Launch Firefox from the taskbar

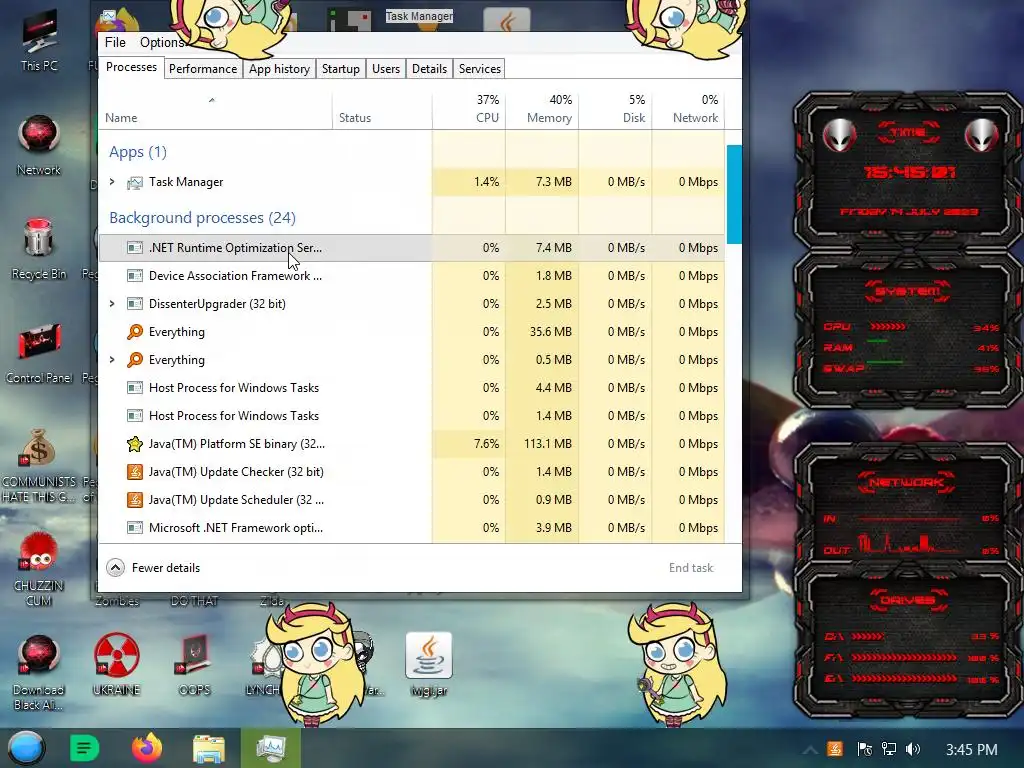146,748
